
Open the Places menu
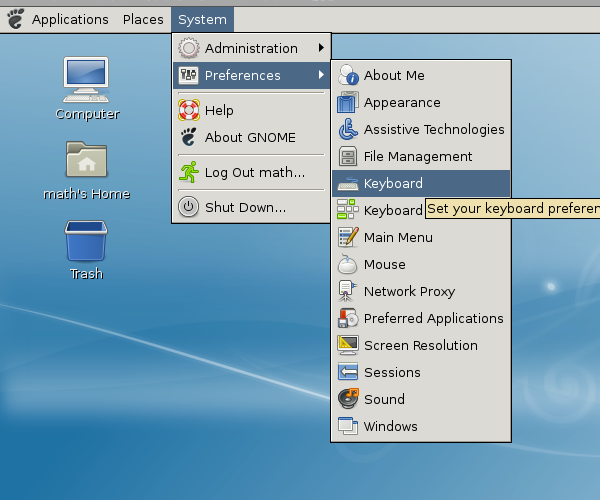tap(143, 19)
